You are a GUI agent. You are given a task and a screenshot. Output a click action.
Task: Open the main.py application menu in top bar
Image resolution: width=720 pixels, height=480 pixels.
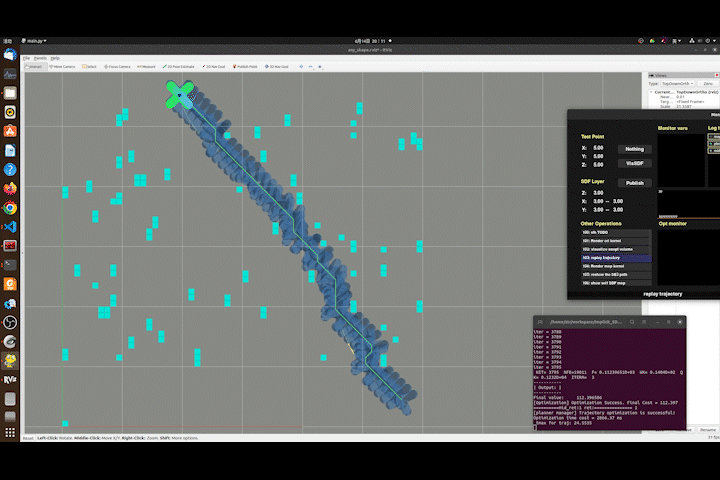pyautogui.click(x=34, y=41)
